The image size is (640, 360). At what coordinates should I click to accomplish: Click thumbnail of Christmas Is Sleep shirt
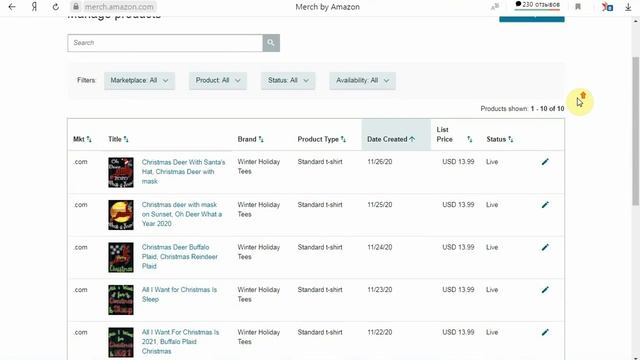[121, 300]
